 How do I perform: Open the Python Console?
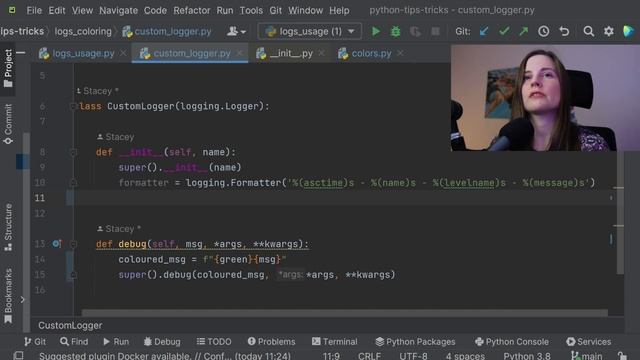pyautogui.click(x=512, y=342)
